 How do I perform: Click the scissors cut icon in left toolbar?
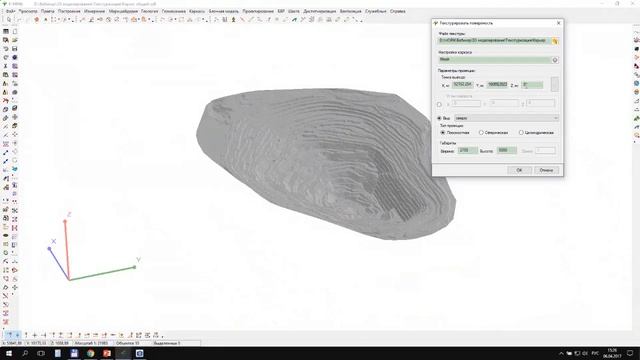pyautogui.click(x=6, y=66)
